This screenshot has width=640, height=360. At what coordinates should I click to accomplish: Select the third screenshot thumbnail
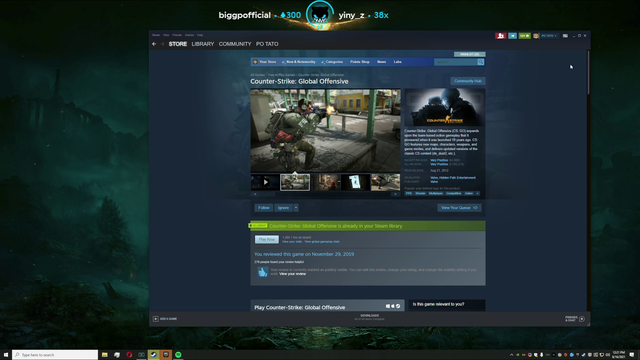pyautogui.click(x=326, y=182)
